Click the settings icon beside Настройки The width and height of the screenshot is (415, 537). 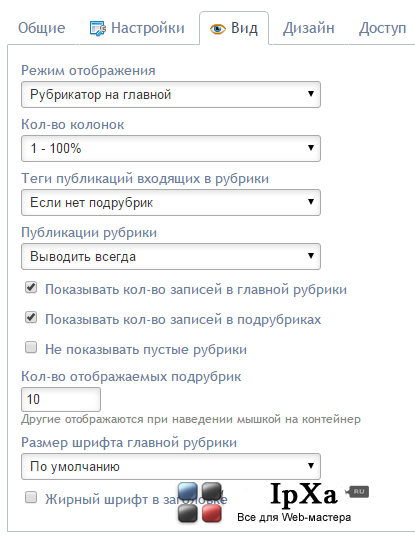coord(98,28)
